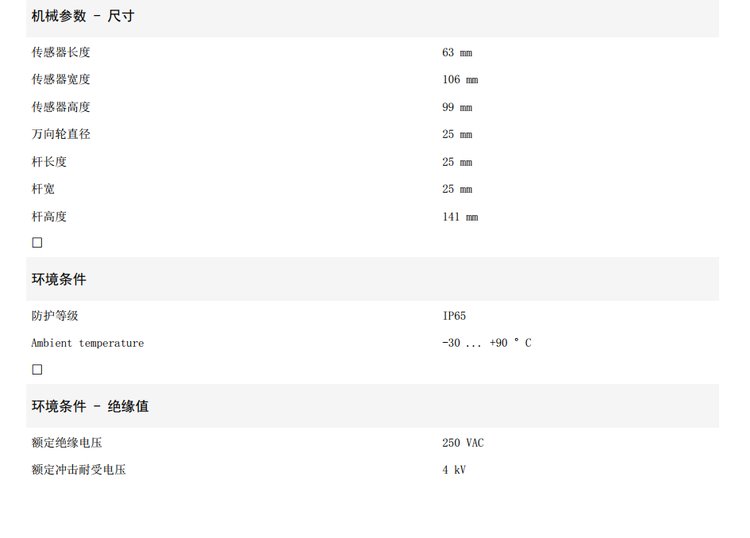Click the checkbox below 杆高度 row
This screenshot has width=750, height=538.
click(37, 242)
